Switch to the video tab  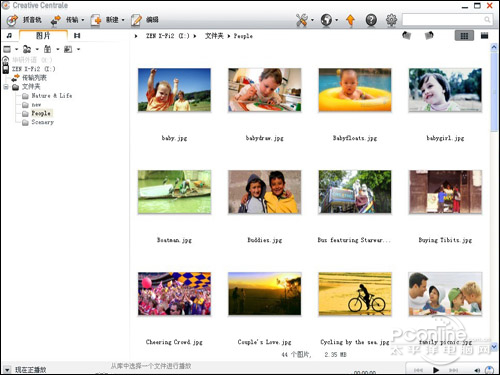(x=77, y=35)
